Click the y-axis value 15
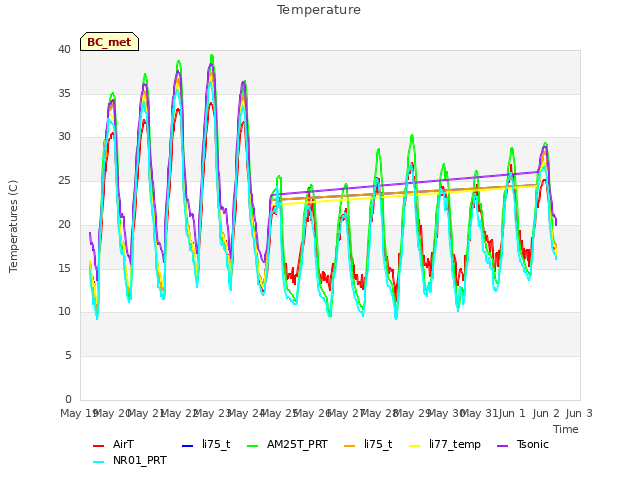The height and width of the screenshot is (480, 640). click(64, 268)
